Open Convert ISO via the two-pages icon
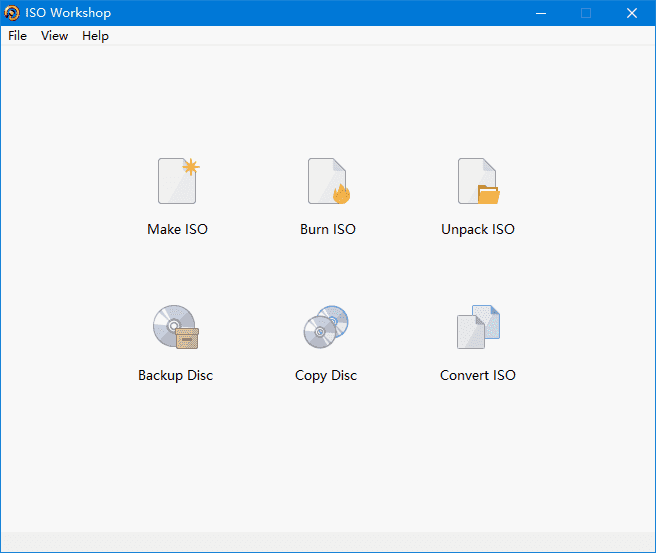The height and width of the screenshot is (553, 656). pyautogui.click(x=478, y=327)
